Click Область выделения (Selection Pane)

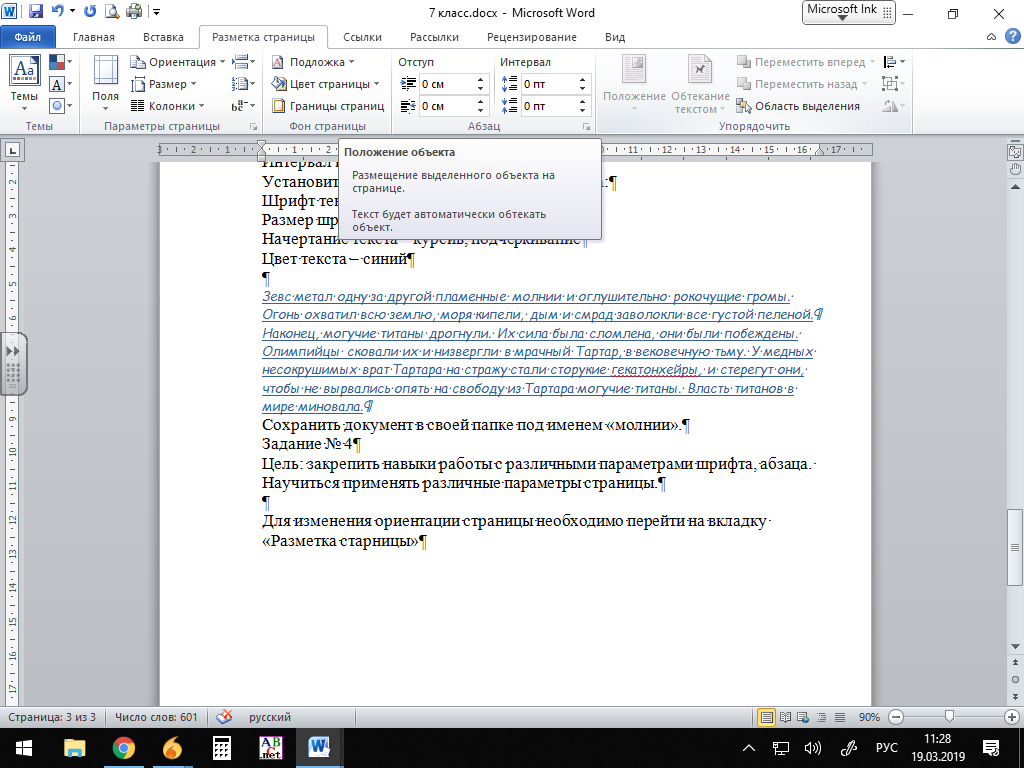pyautogui.click(x=798, y=106)
